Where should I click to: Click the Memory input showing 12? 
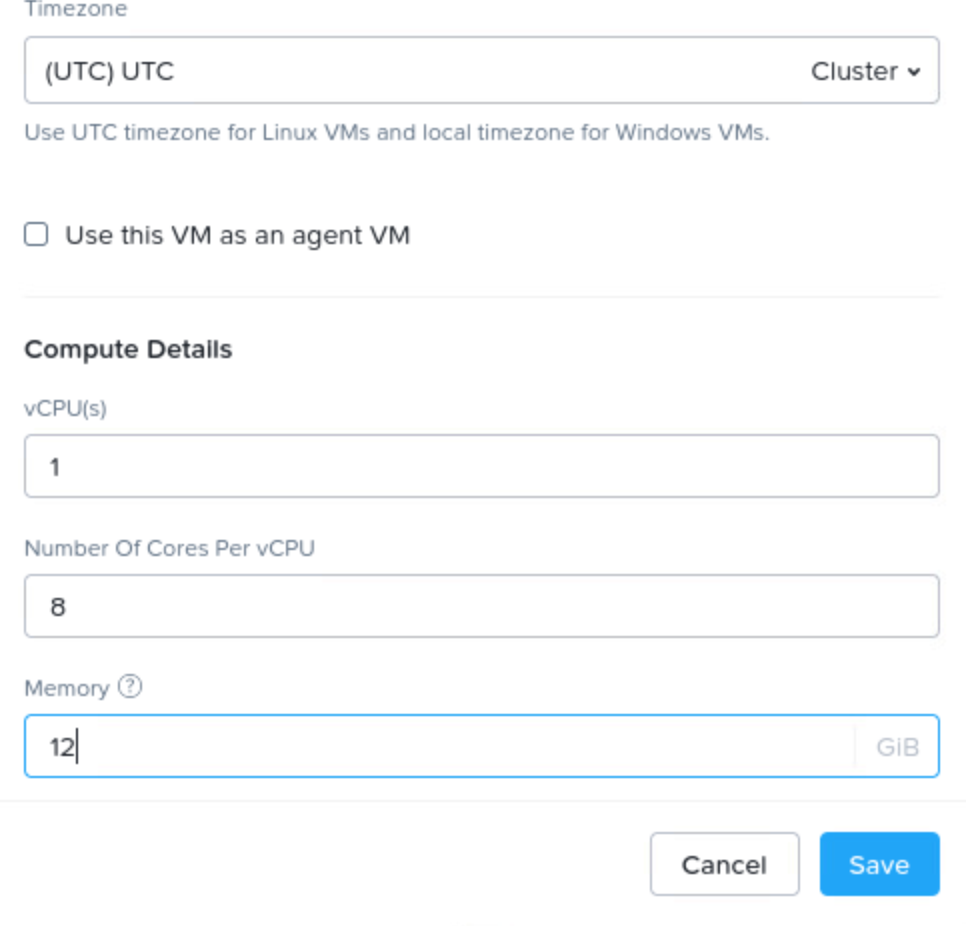(x=400, y=746)
